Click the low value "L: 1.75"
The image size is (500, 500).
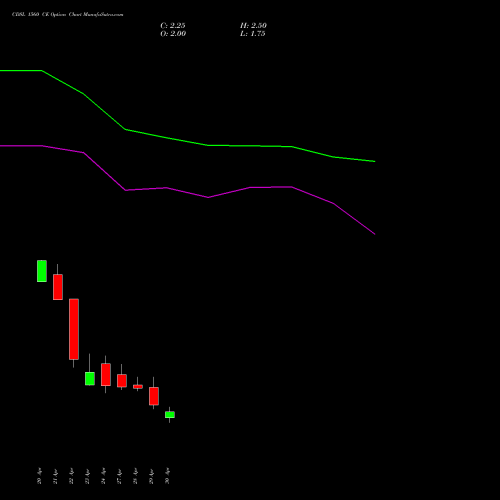pyautogui.click(x=253, y=34)
